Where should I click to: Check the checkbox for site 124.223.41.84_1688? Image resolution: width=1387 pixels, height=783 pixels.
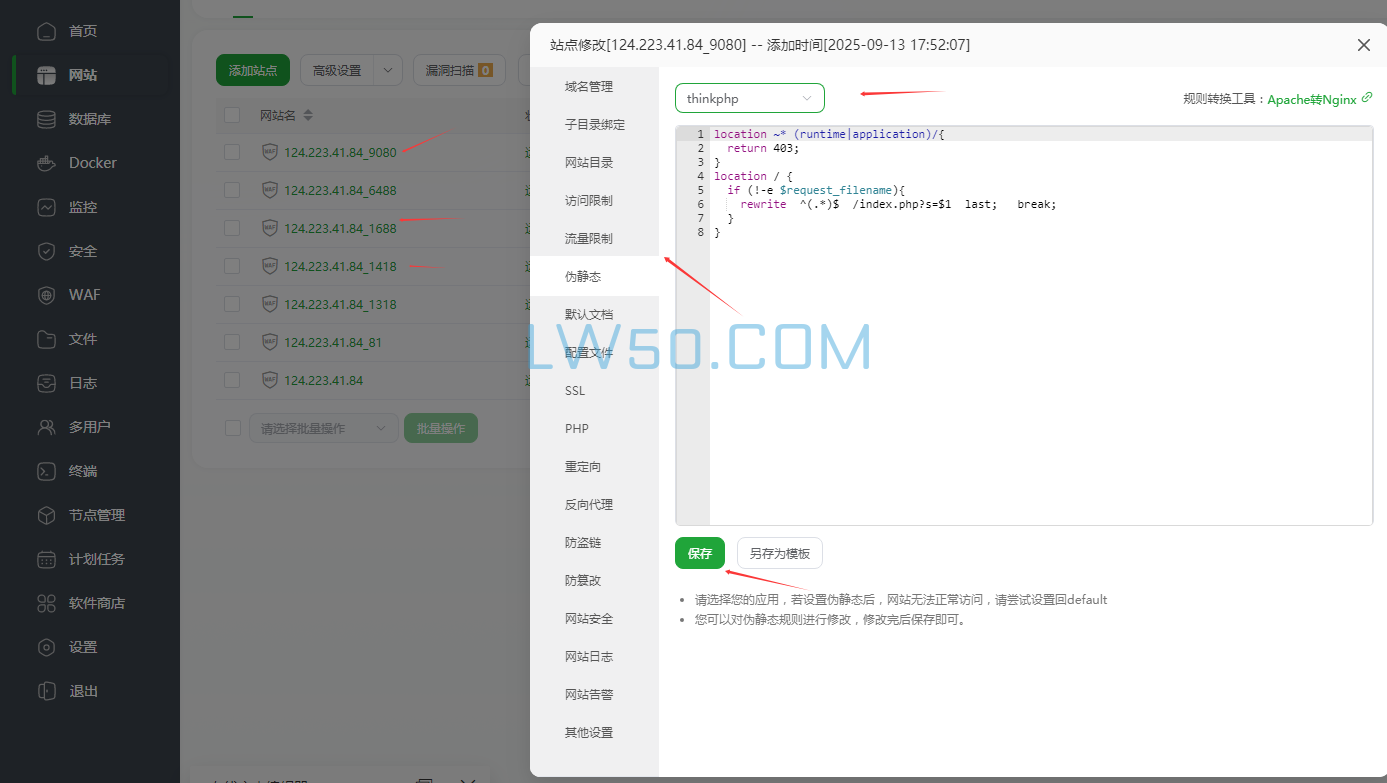tap(232, 228)
